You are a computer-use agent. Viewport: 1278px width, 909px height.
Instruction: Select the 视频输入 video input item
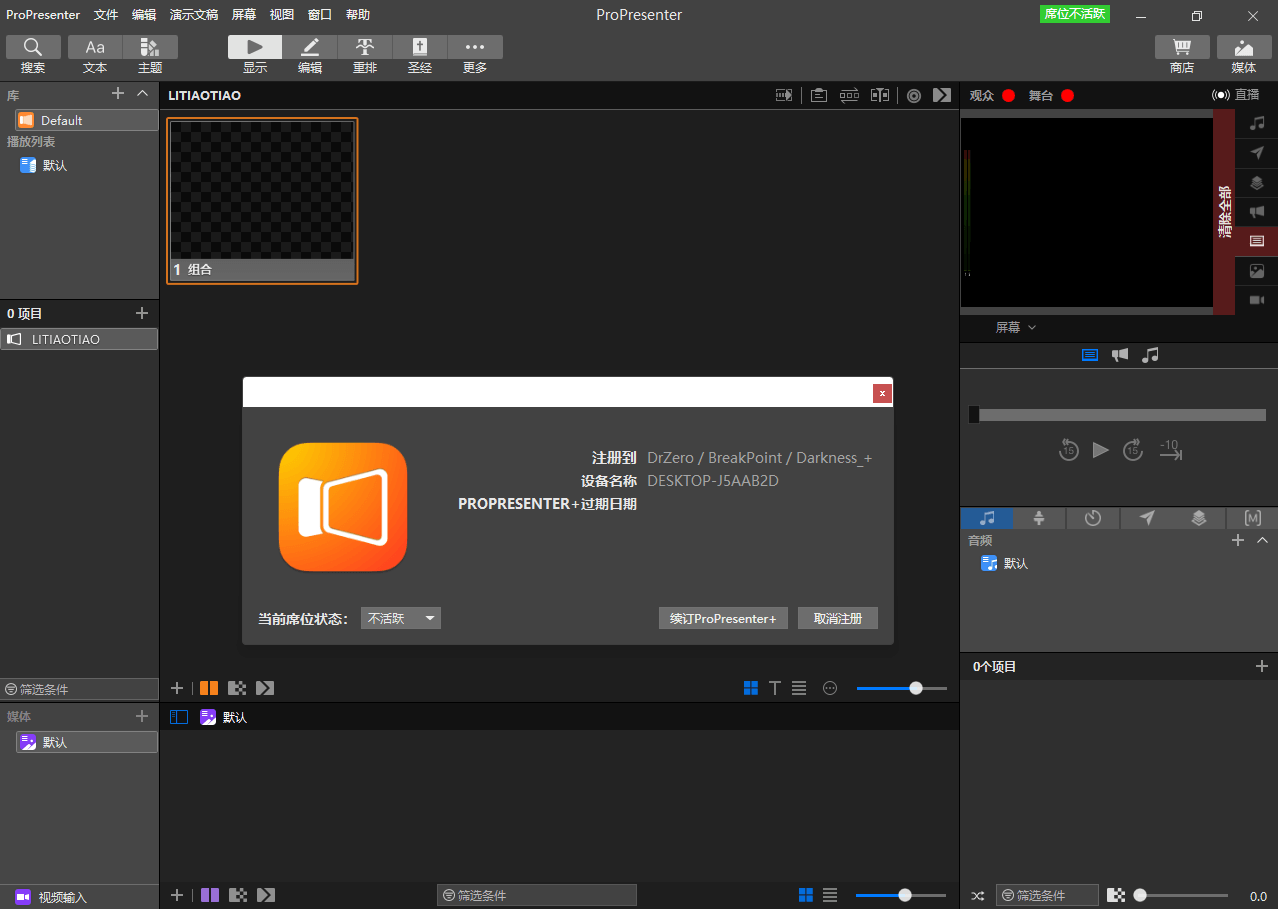(x=79, y=897)
